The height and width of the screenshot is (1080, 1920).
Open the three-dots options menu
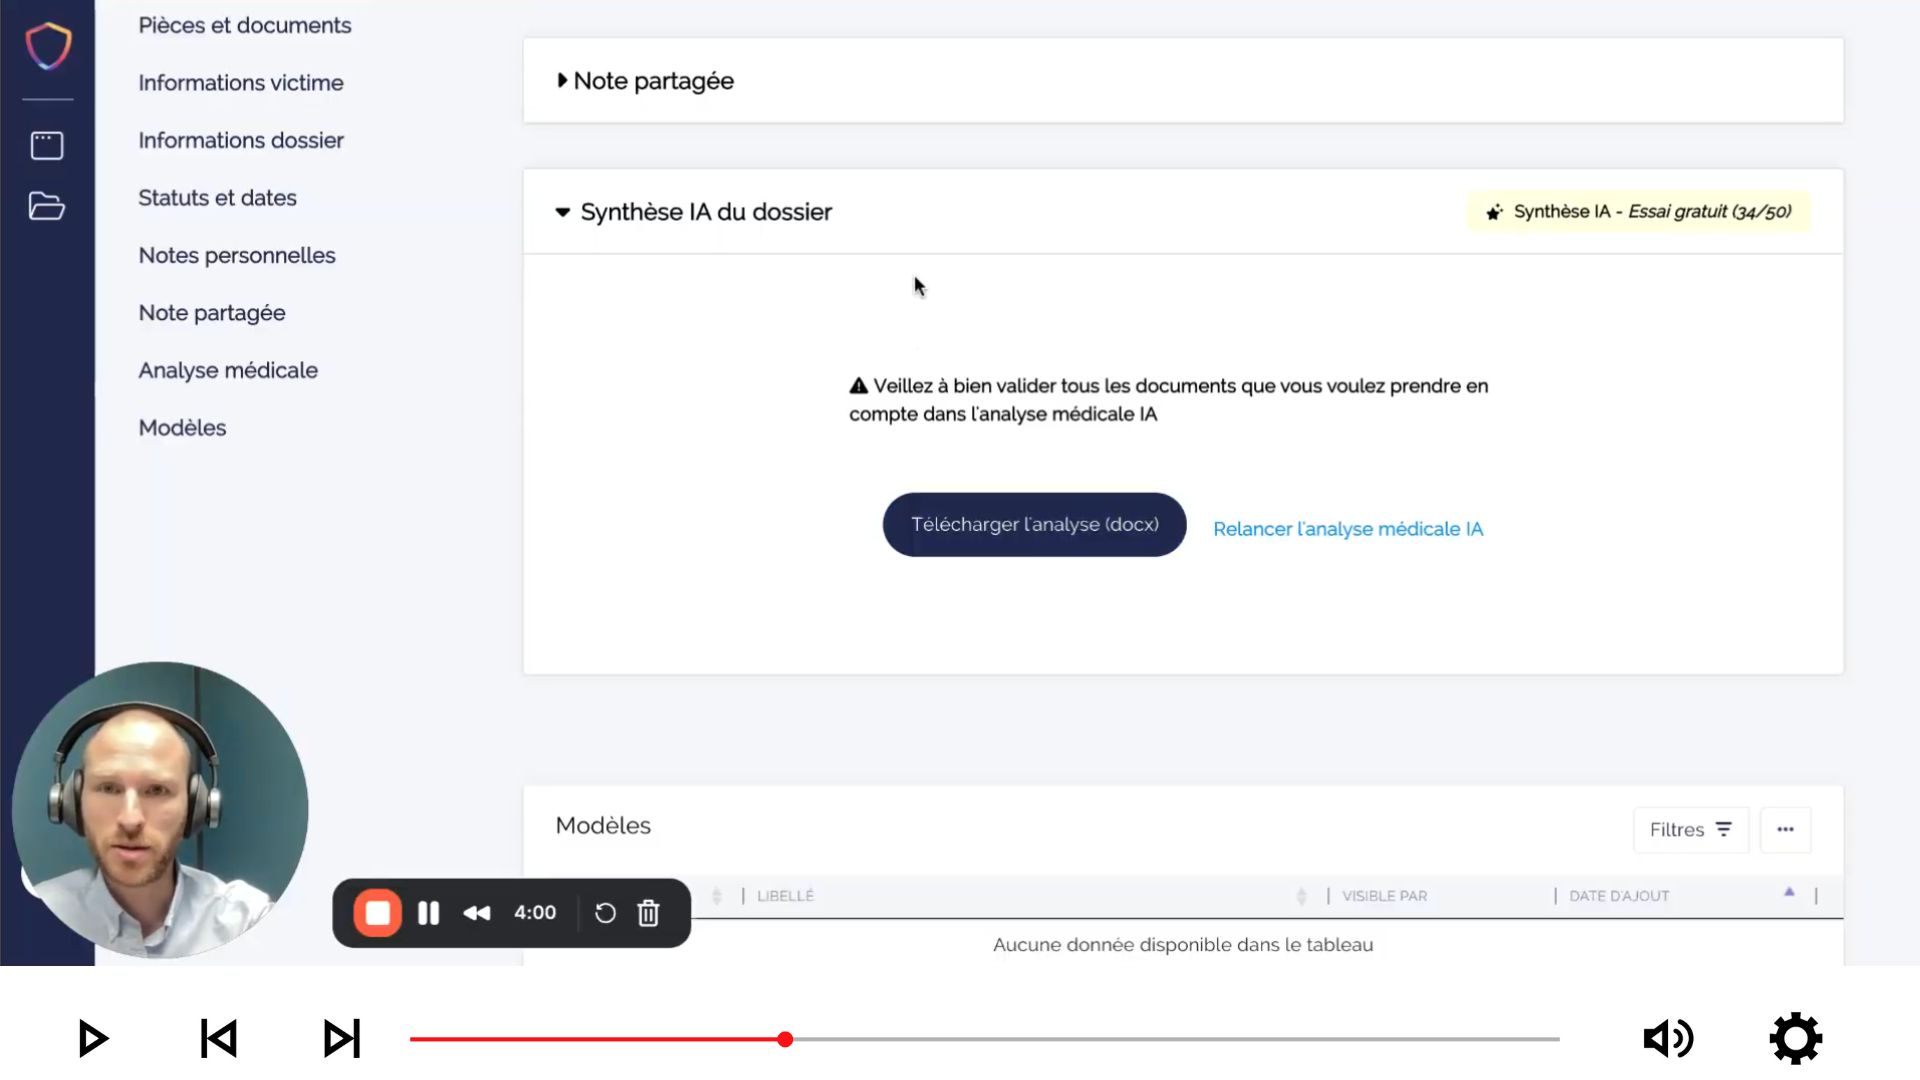tap(1785, 830)
